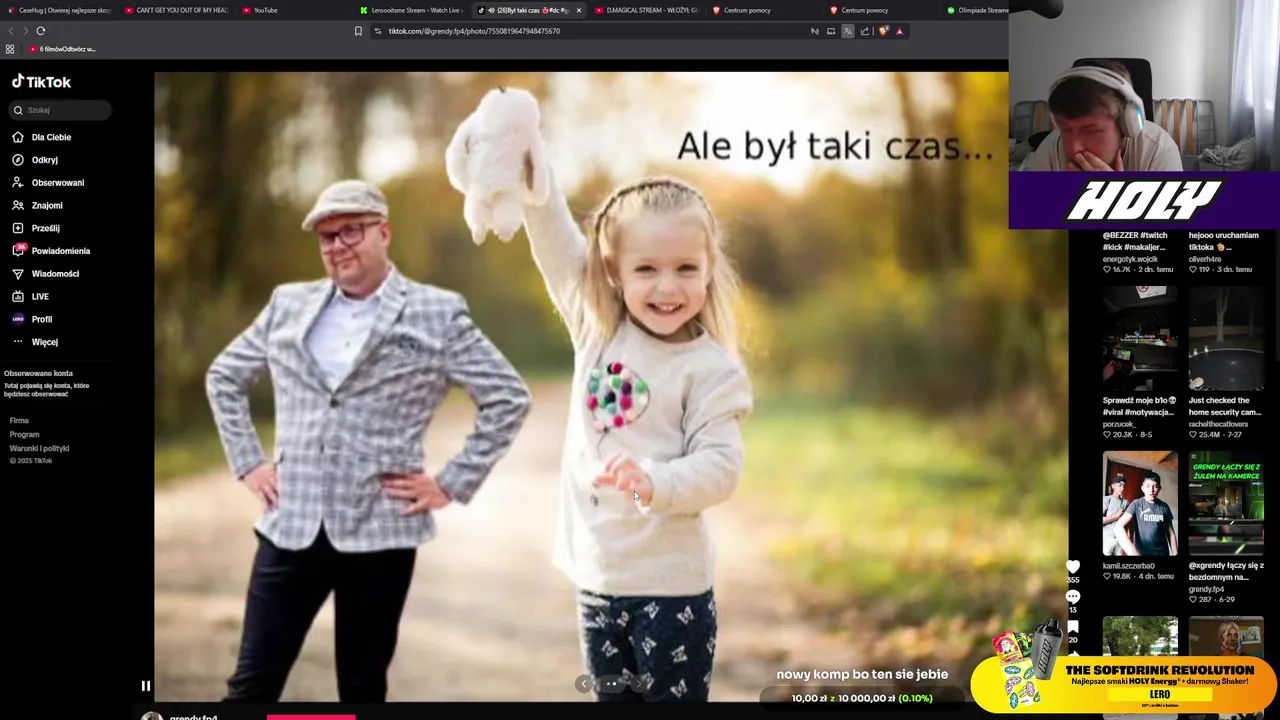The width and height of the screenshot is (1280, 720).
Task: Click the HOLY sponsor banner
Action: (x=1144, y=200)
